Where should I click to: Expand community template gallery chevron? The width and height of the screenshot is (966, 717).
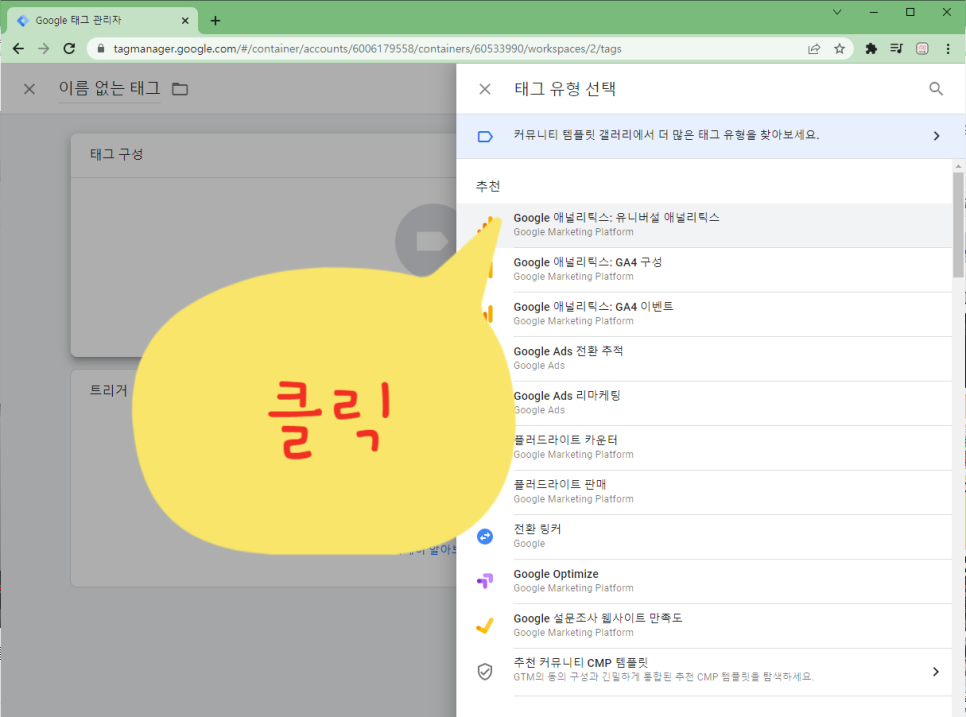tap(936, 136)
